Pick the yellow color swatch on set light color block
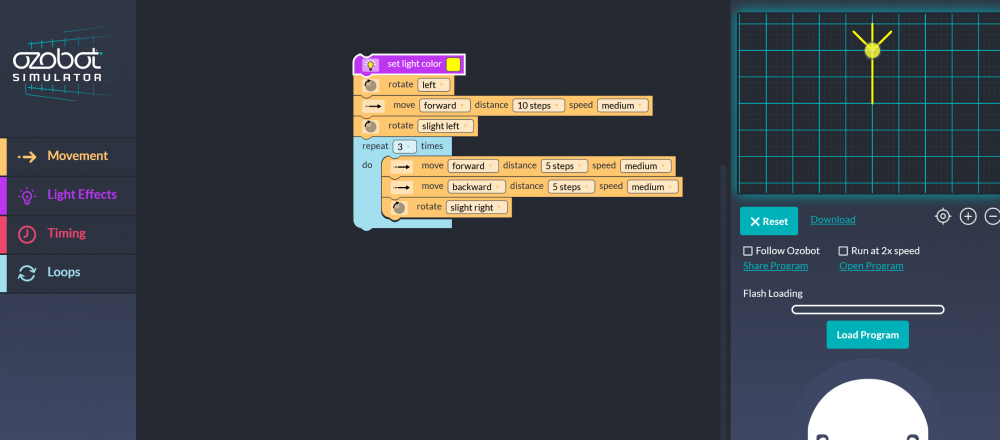Viewport: 1000px width, 440px height. pyautogui.click(x=453, y=64)
